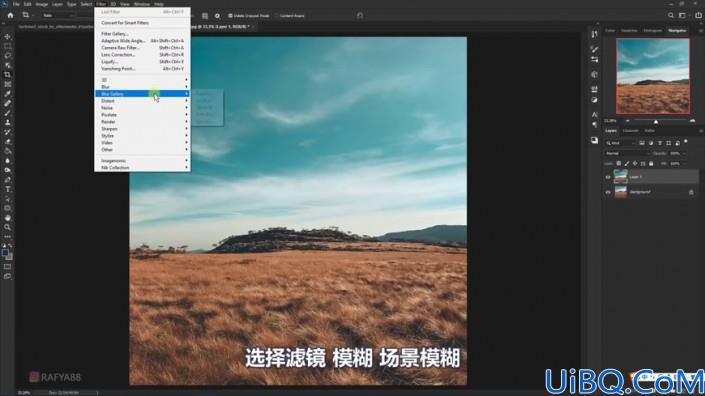Toggle lock all padlock icon
The height and width of the screenshot is (396, 705).
(x=651, y=164)
